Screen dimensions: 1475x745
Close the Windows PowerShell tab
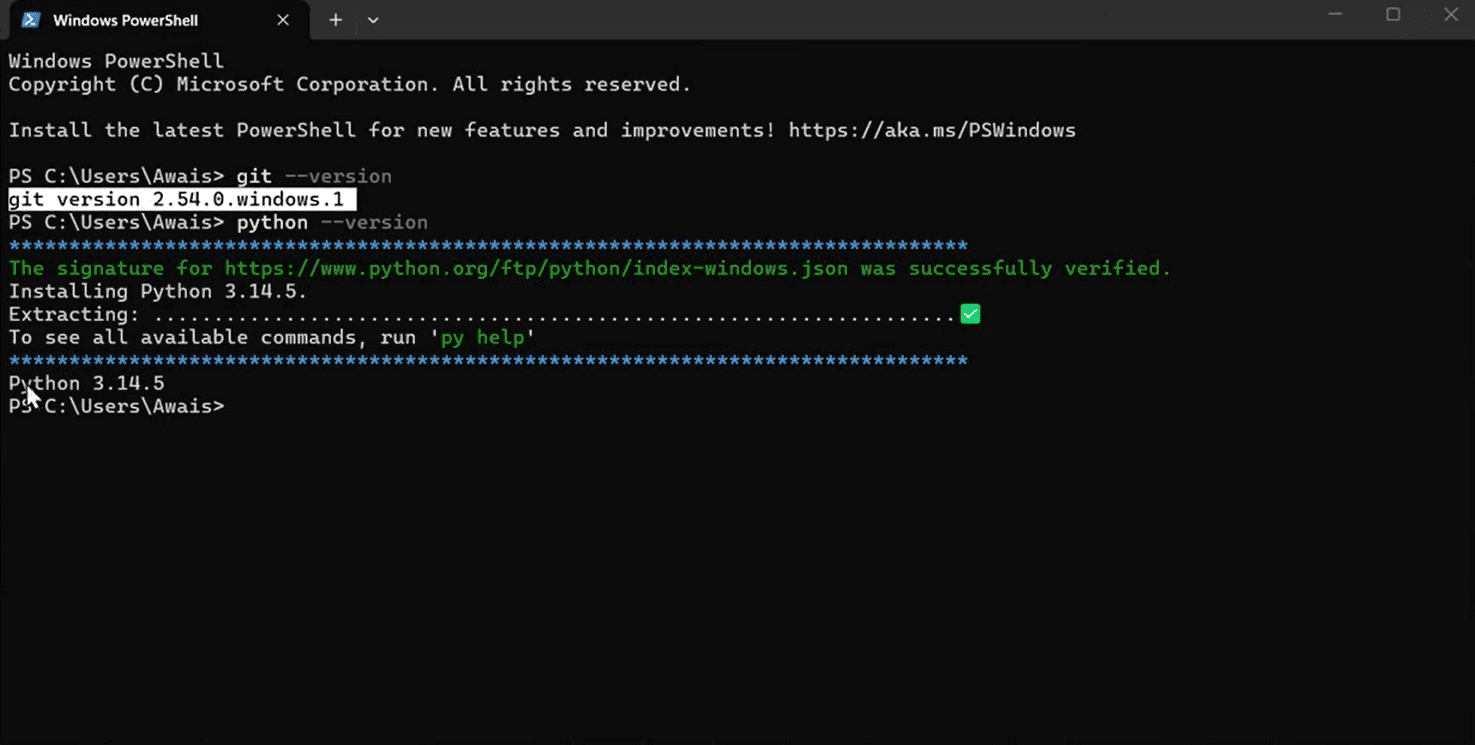pos(283,20)
